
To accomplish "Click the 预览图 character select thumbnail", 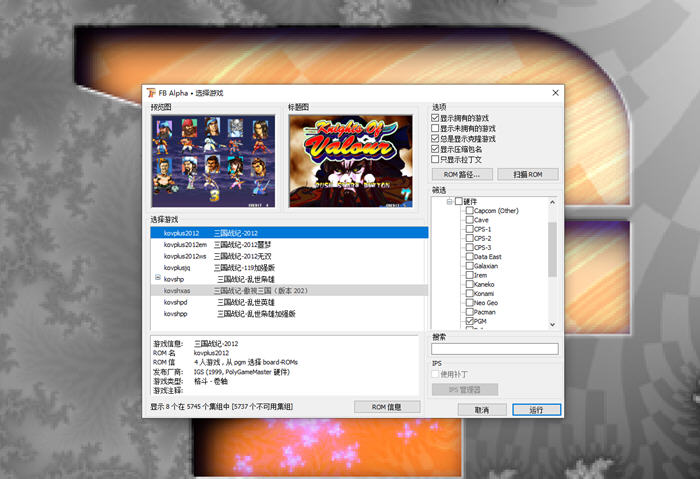I will [x=213, y=161].
